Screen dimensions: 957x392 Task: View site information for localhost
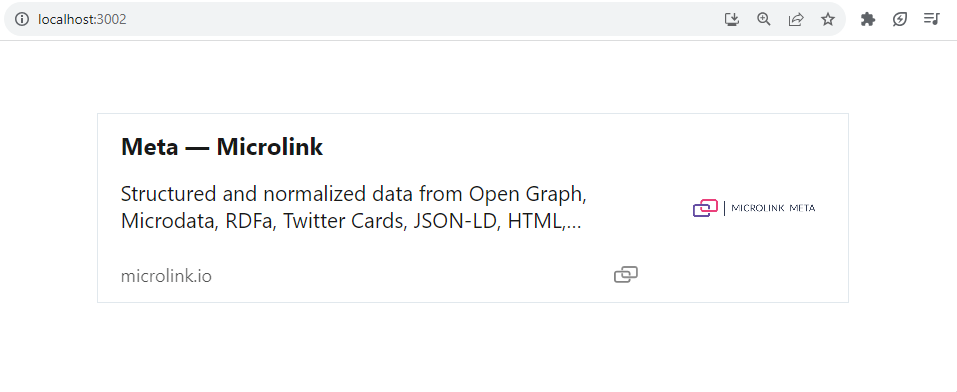pyautogui.click(x=22, y=19)
